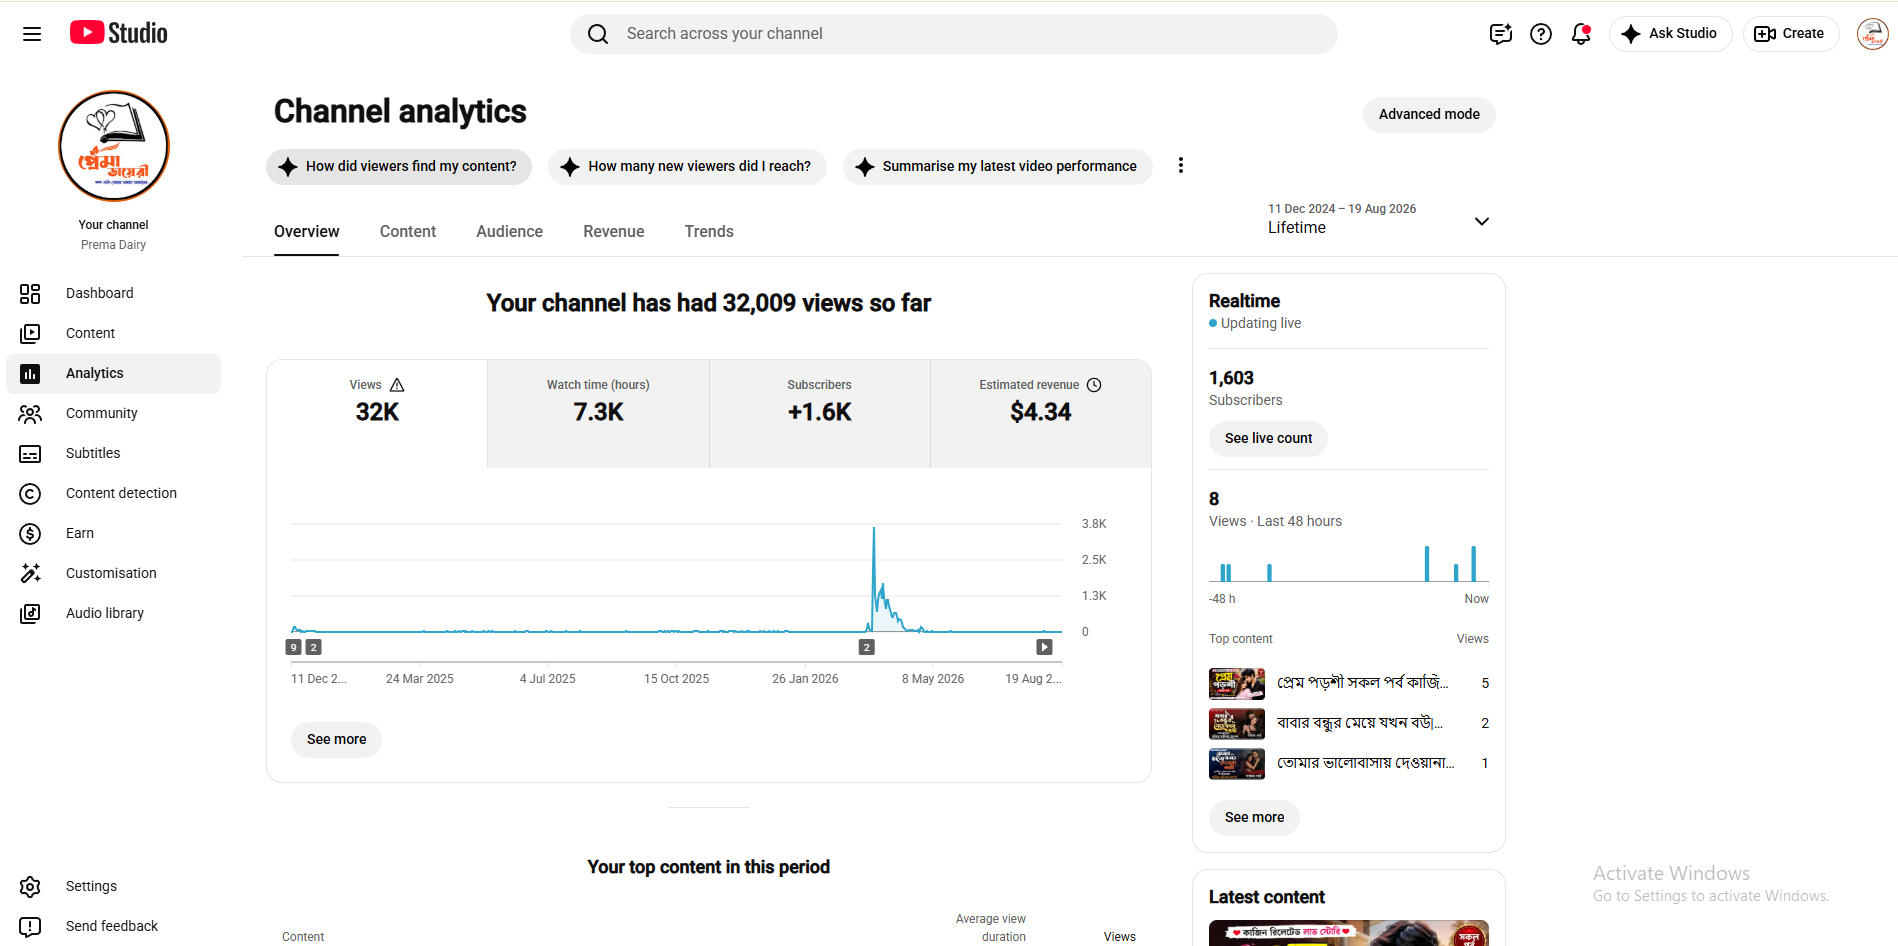Viewport: 1898px width, 946px height.
Task: Expand the Lifetime date range dropdown
Action: pyautogui.click(x=1378, y=219)
